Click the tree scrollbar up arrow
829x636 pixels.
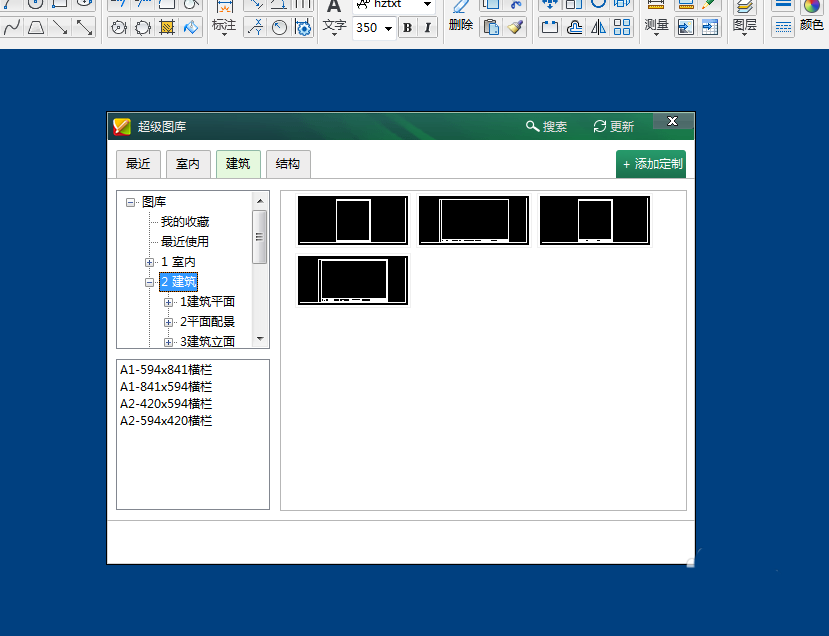pos(260,201)
